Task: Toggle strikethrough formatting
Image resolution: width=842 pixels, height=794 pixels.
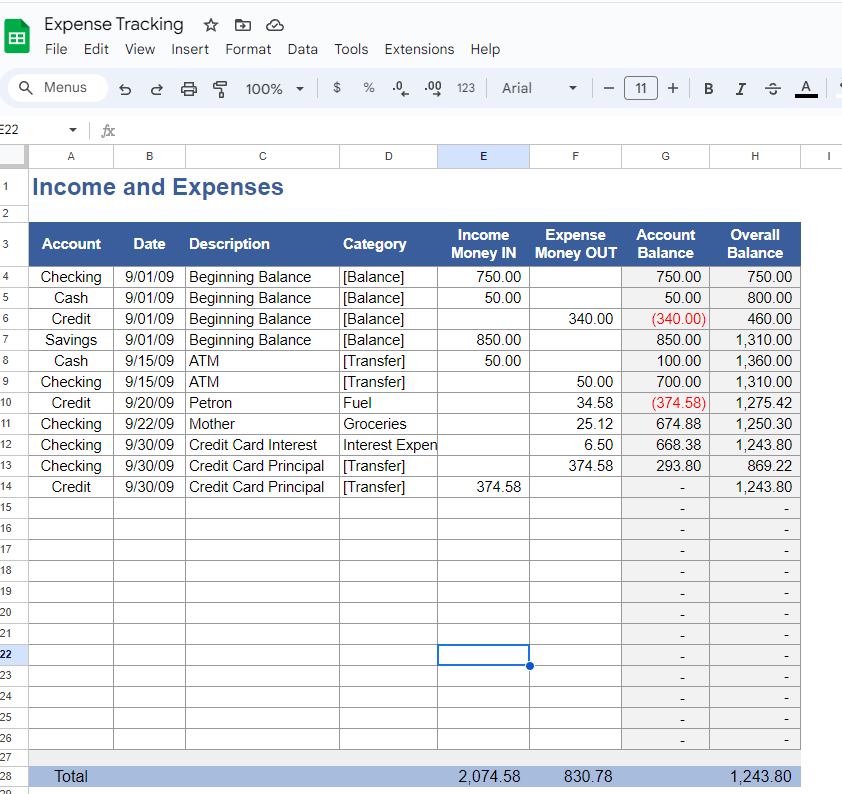Action: [773, 89]
